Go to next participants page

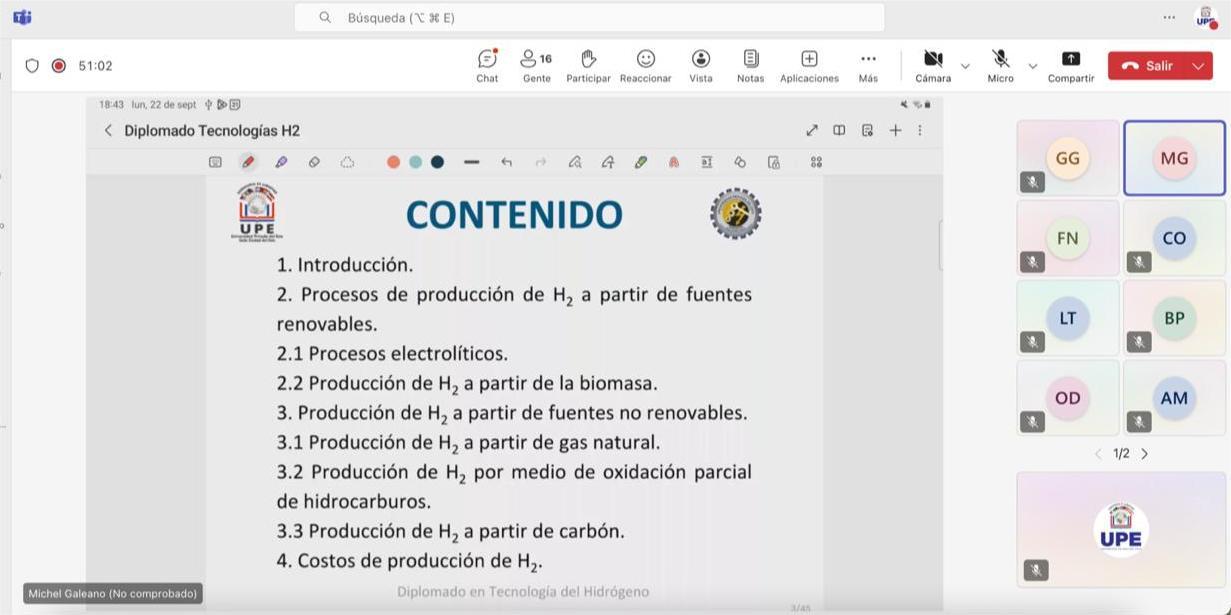pos(1145,454)
